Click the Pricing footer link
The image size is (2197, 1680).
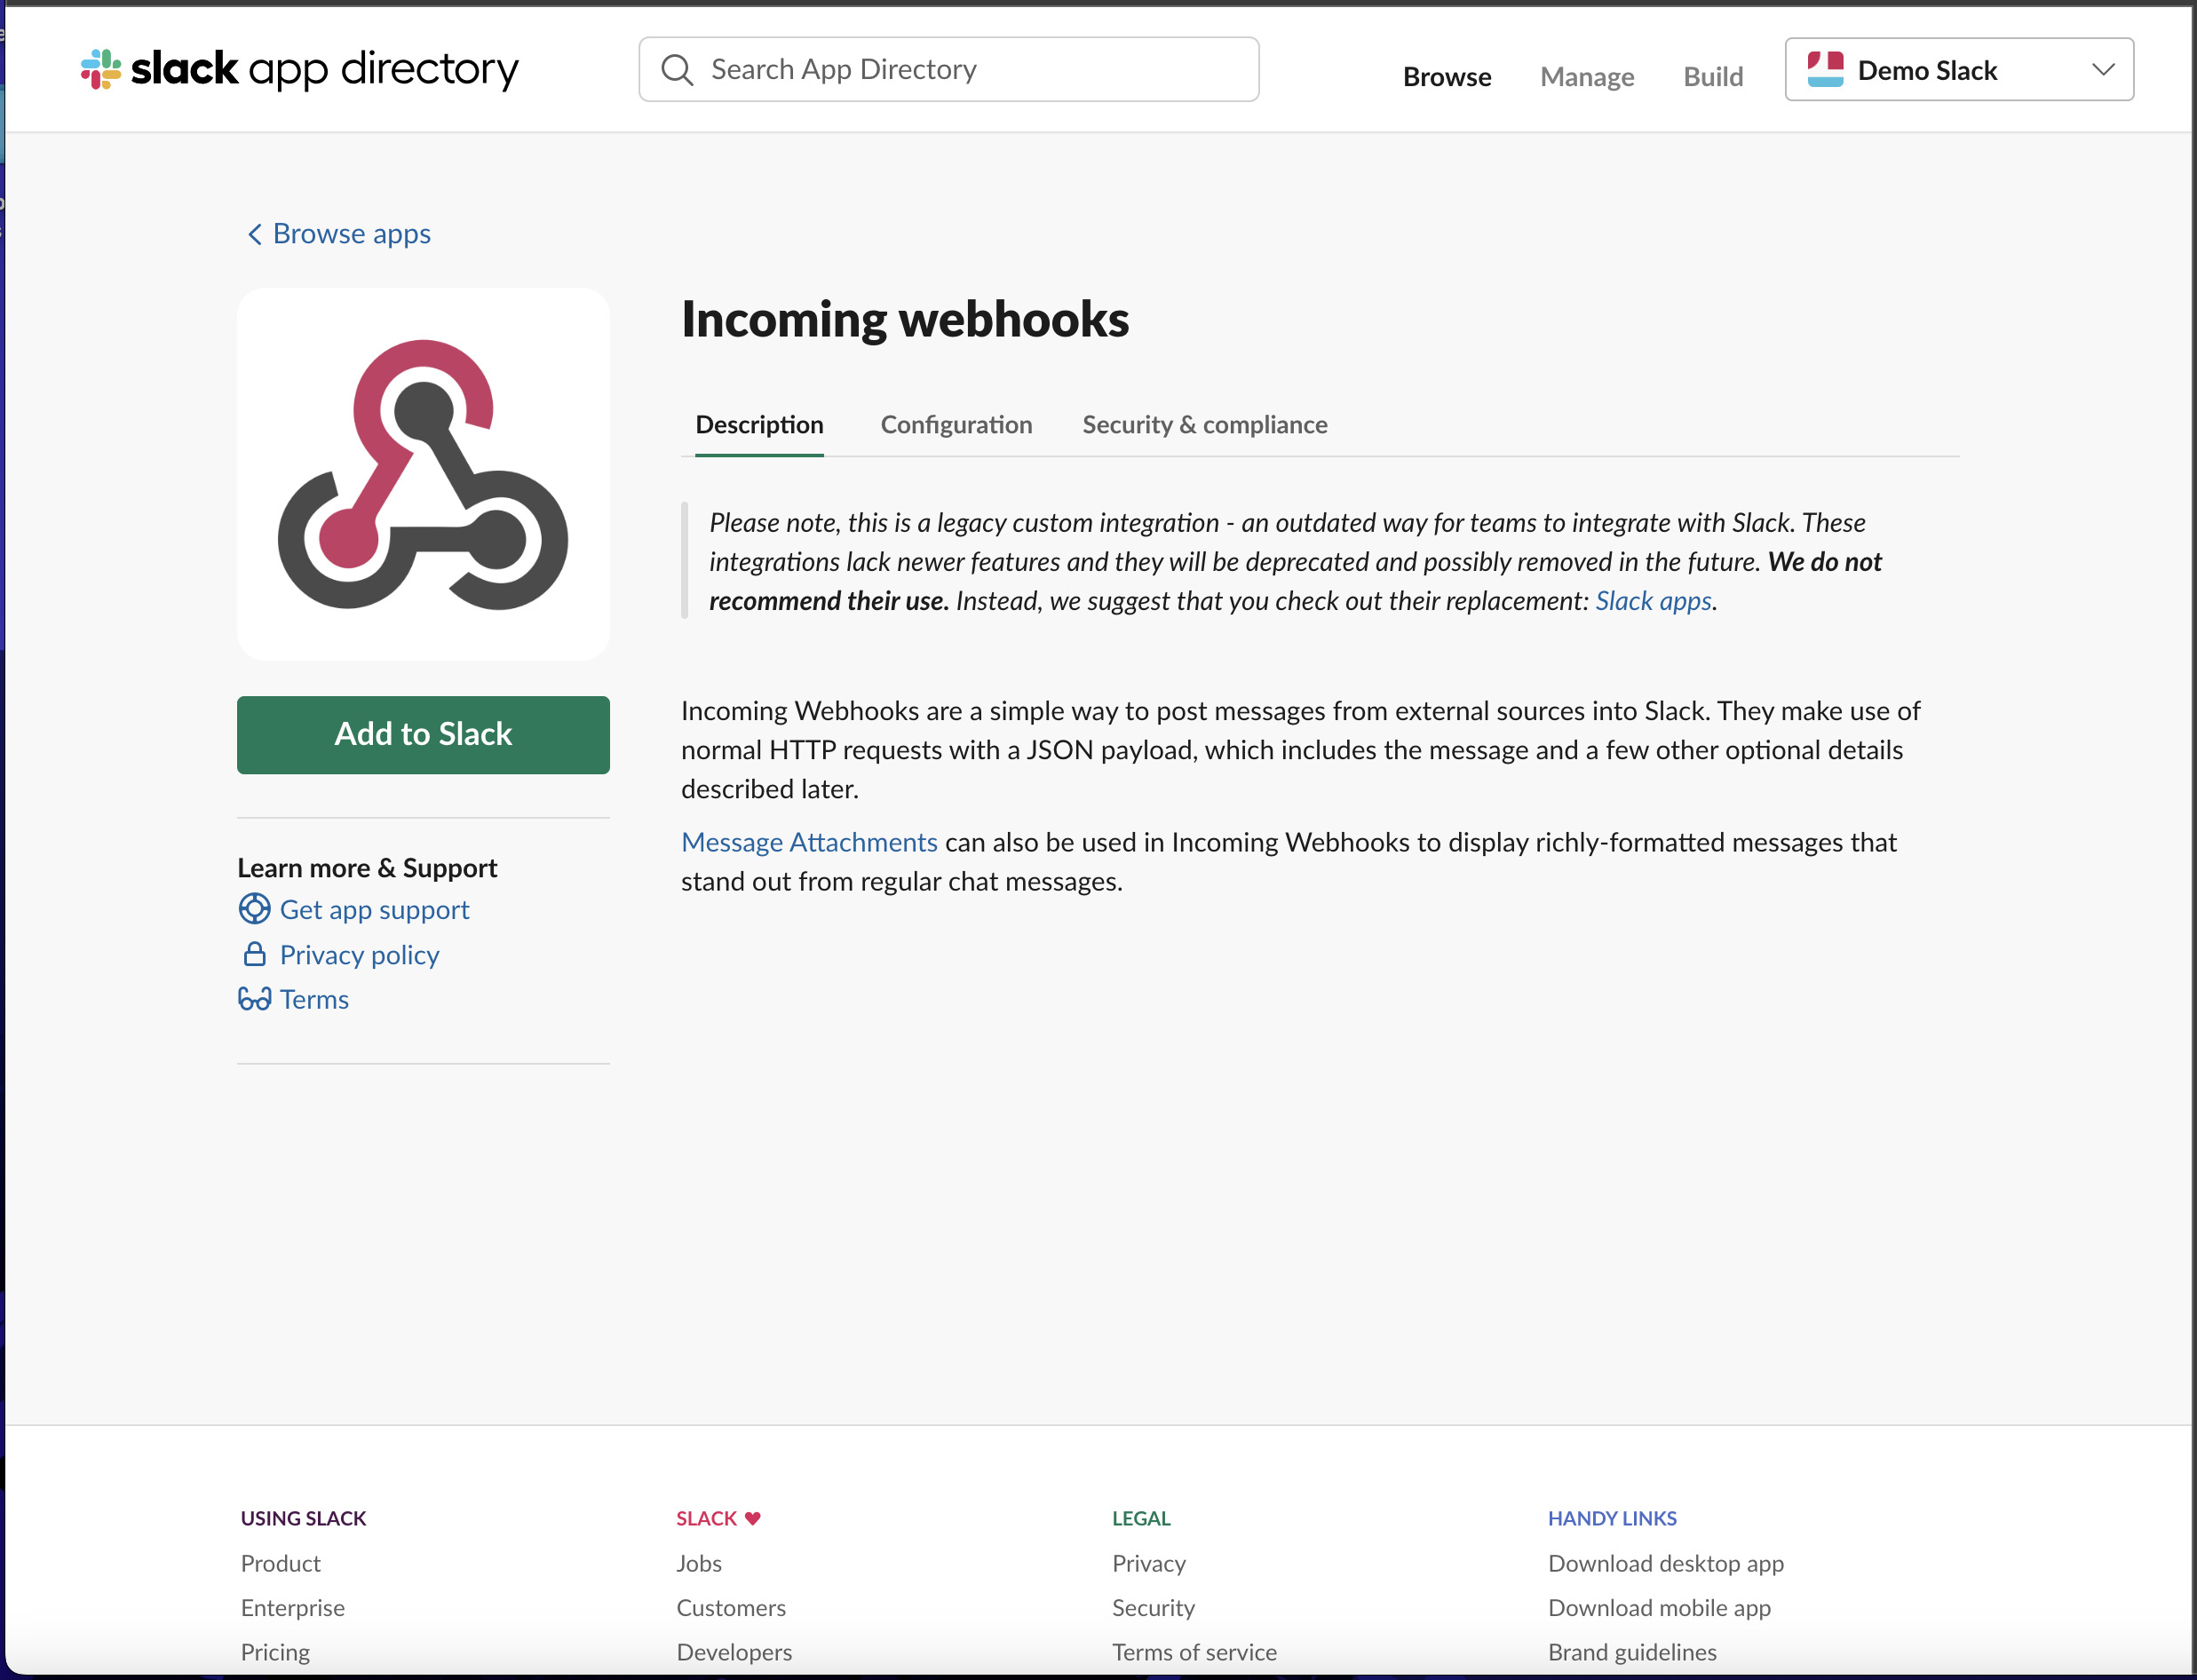click(x=275, y=1652)
